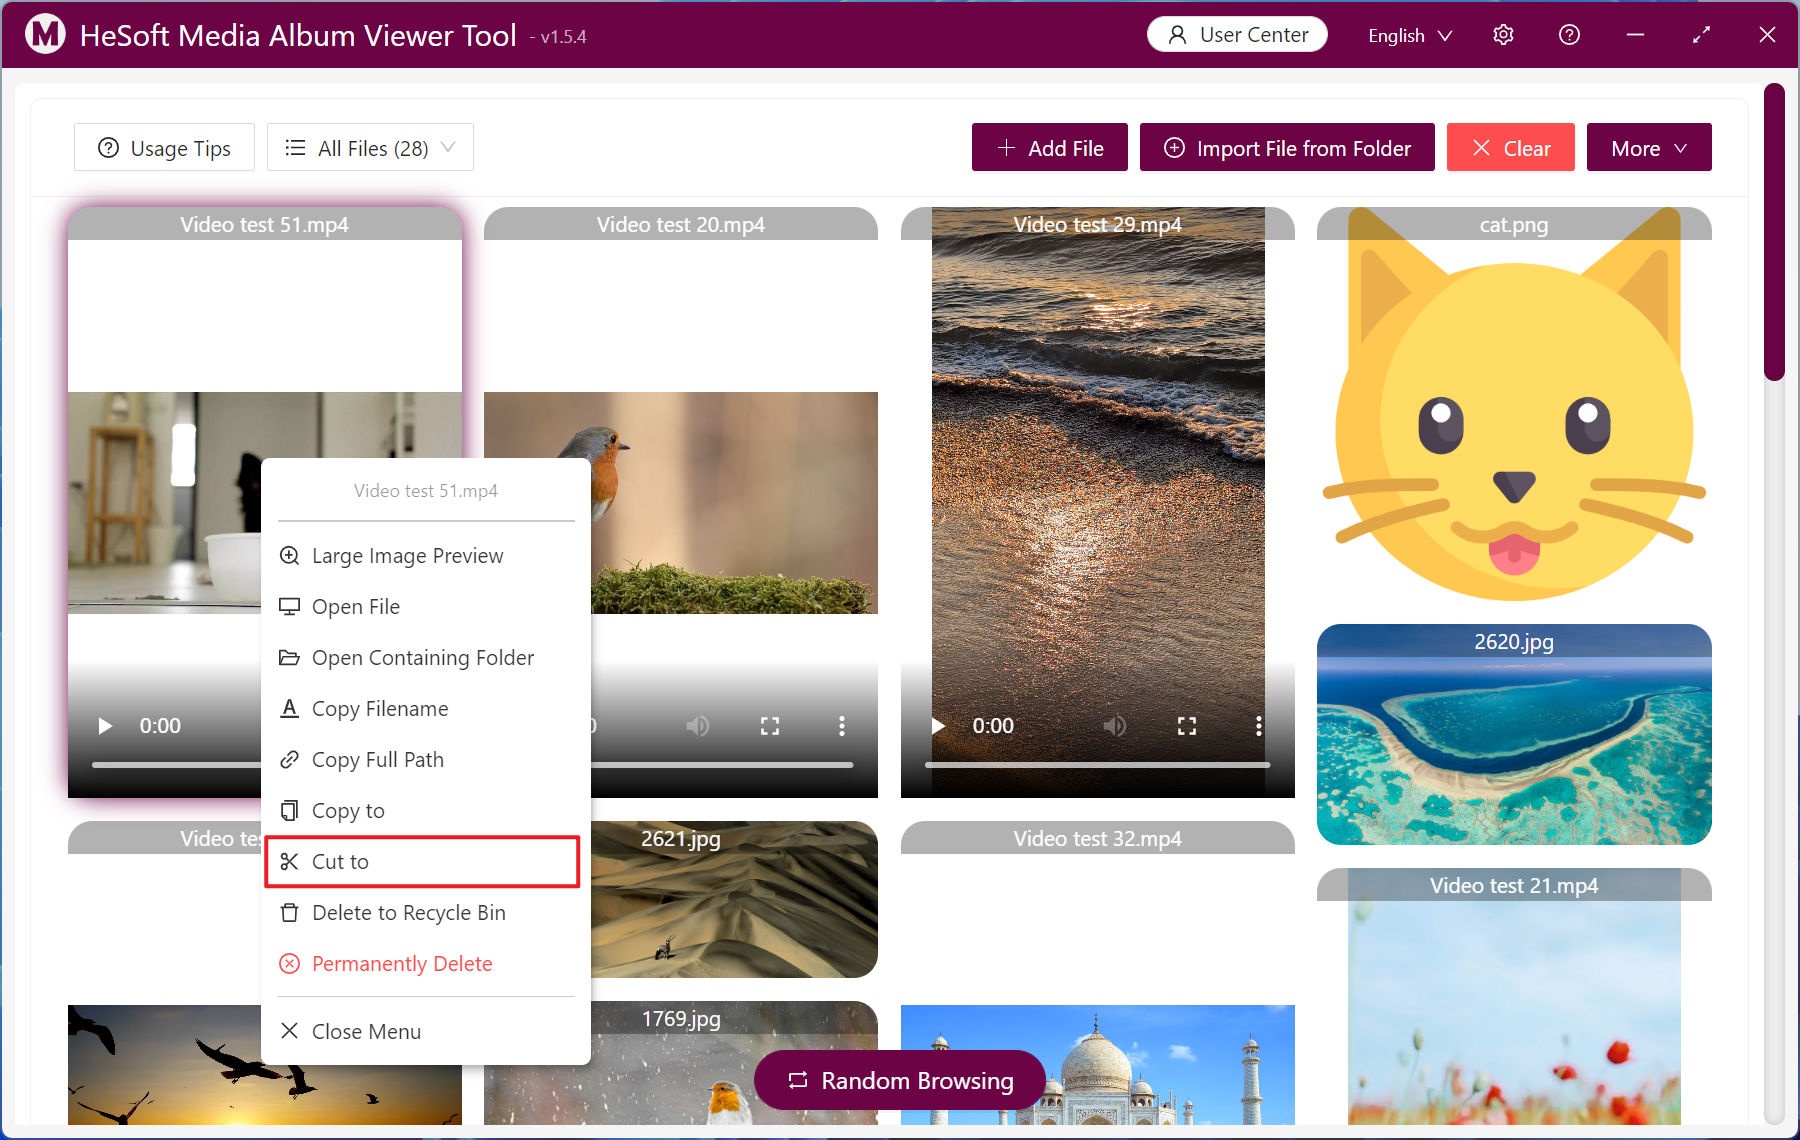1800x1140 pixels.
Task: Click the HeSoft logo icon
Action: coord(45,35)
